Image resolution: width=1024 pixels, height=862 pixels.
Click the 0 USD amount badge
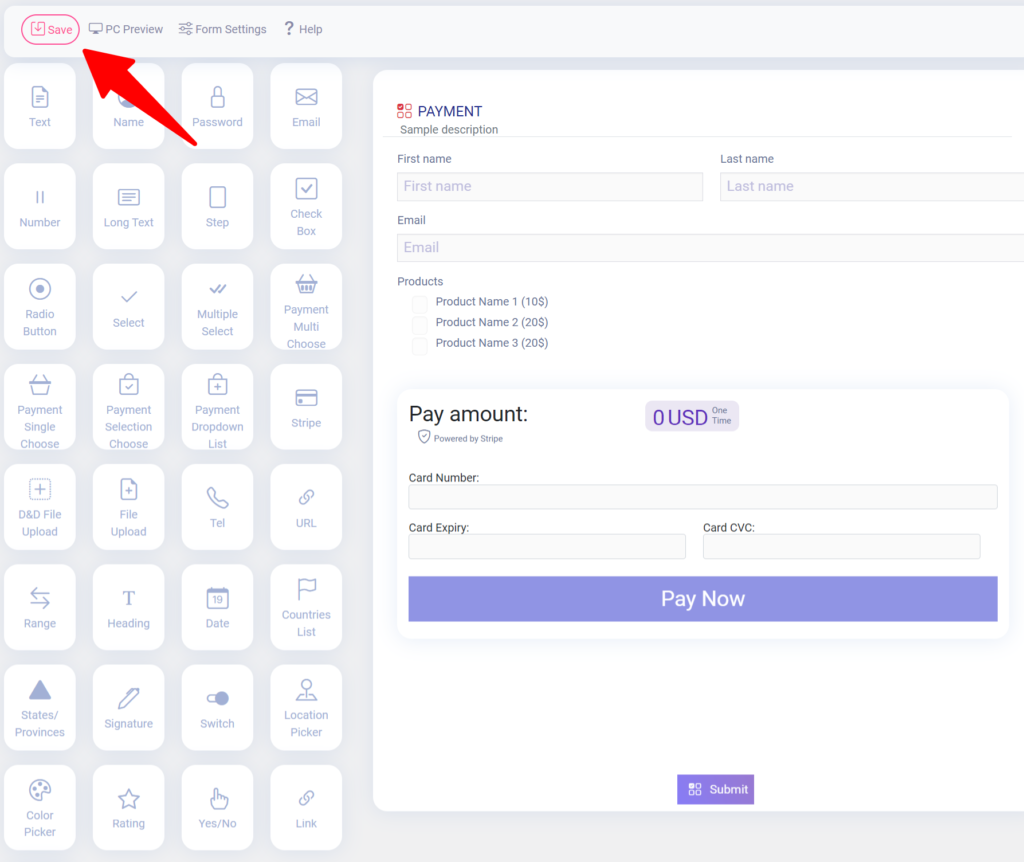pos(692,417)
